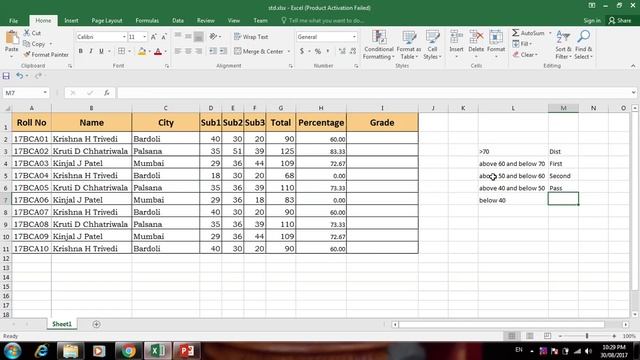Open the Borders icon
This screenshot has width=640, height=360.
(x=122, y=51)
